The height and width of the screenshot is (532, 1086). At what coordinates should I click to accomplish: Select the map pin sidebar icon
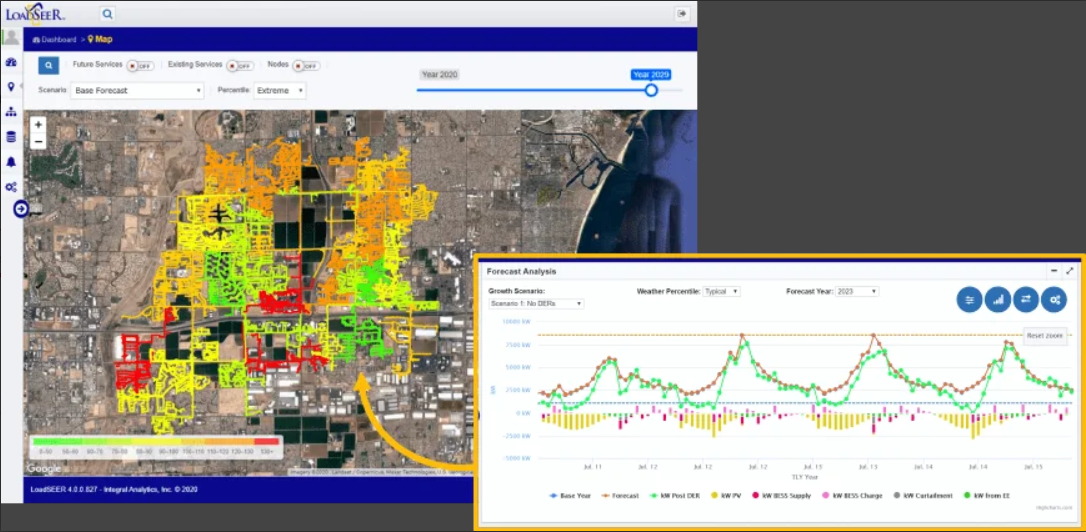tap(11, 87)
